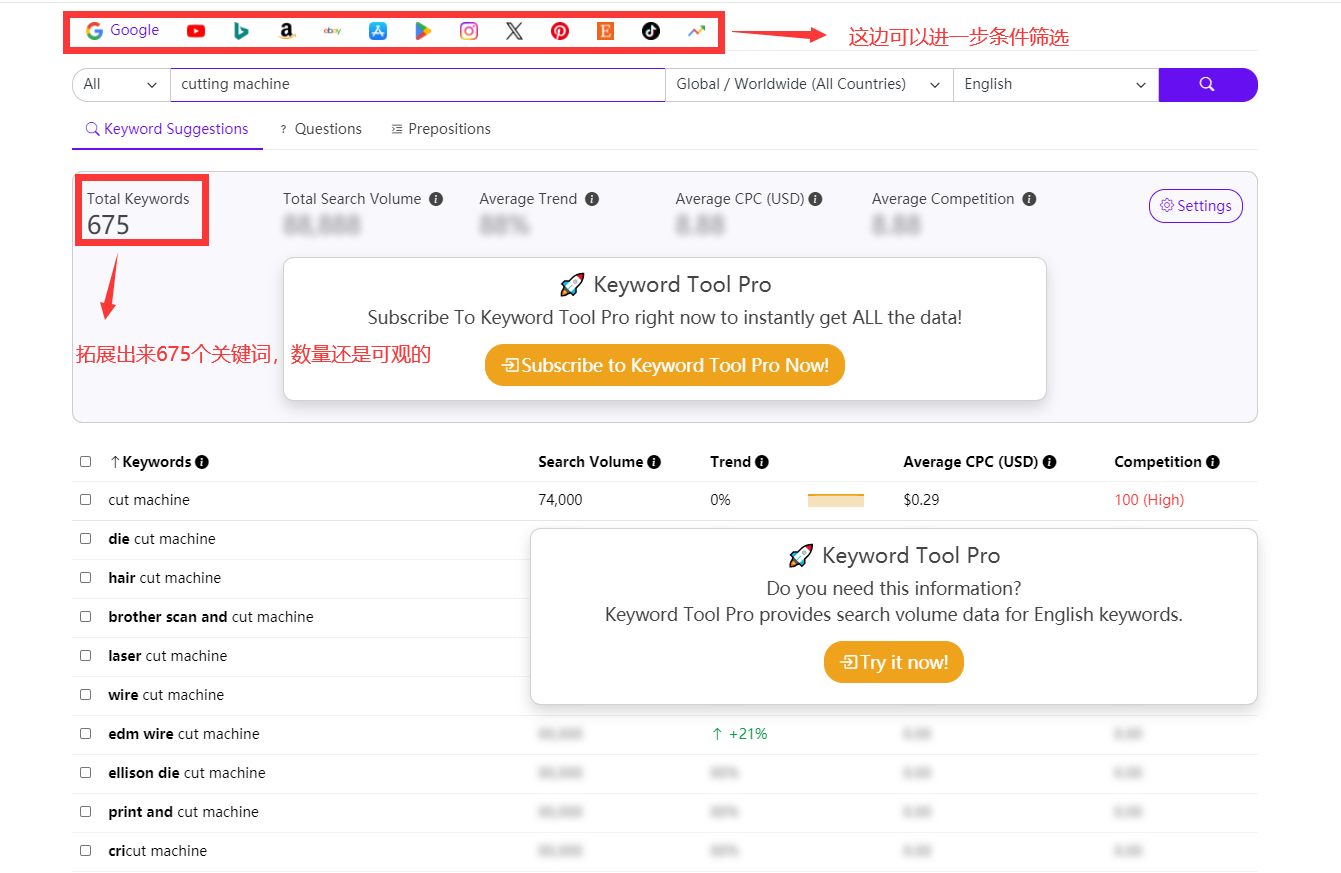
Task: Choose the Amazon platform icon
Action: [287, 31]
